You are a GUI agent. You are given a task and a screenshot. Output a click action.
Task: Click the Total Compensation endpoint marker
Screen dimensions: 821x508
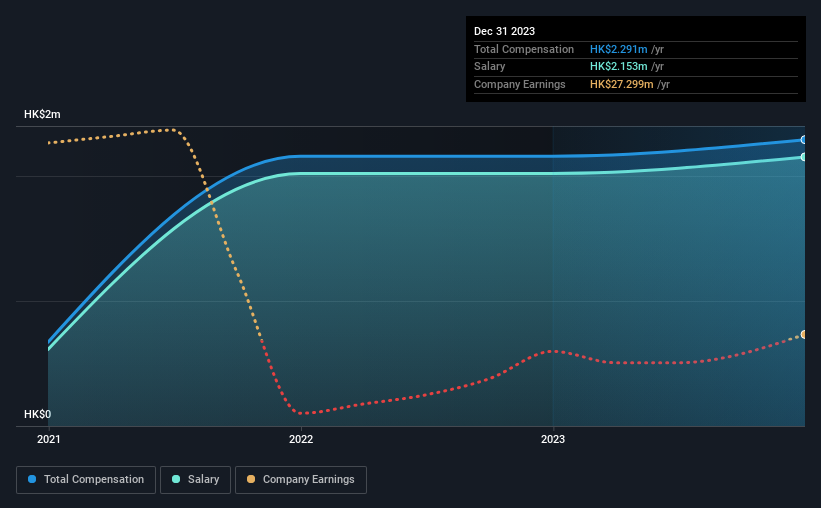pos(804,140)
